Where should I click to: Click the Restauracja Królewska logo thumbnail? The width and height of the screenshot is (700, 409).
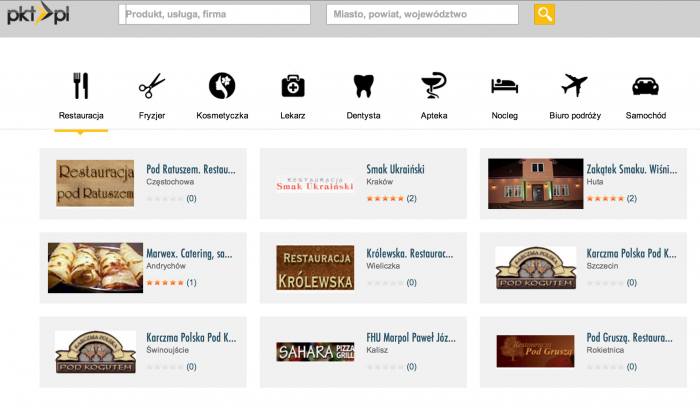[x=315, y=268]
